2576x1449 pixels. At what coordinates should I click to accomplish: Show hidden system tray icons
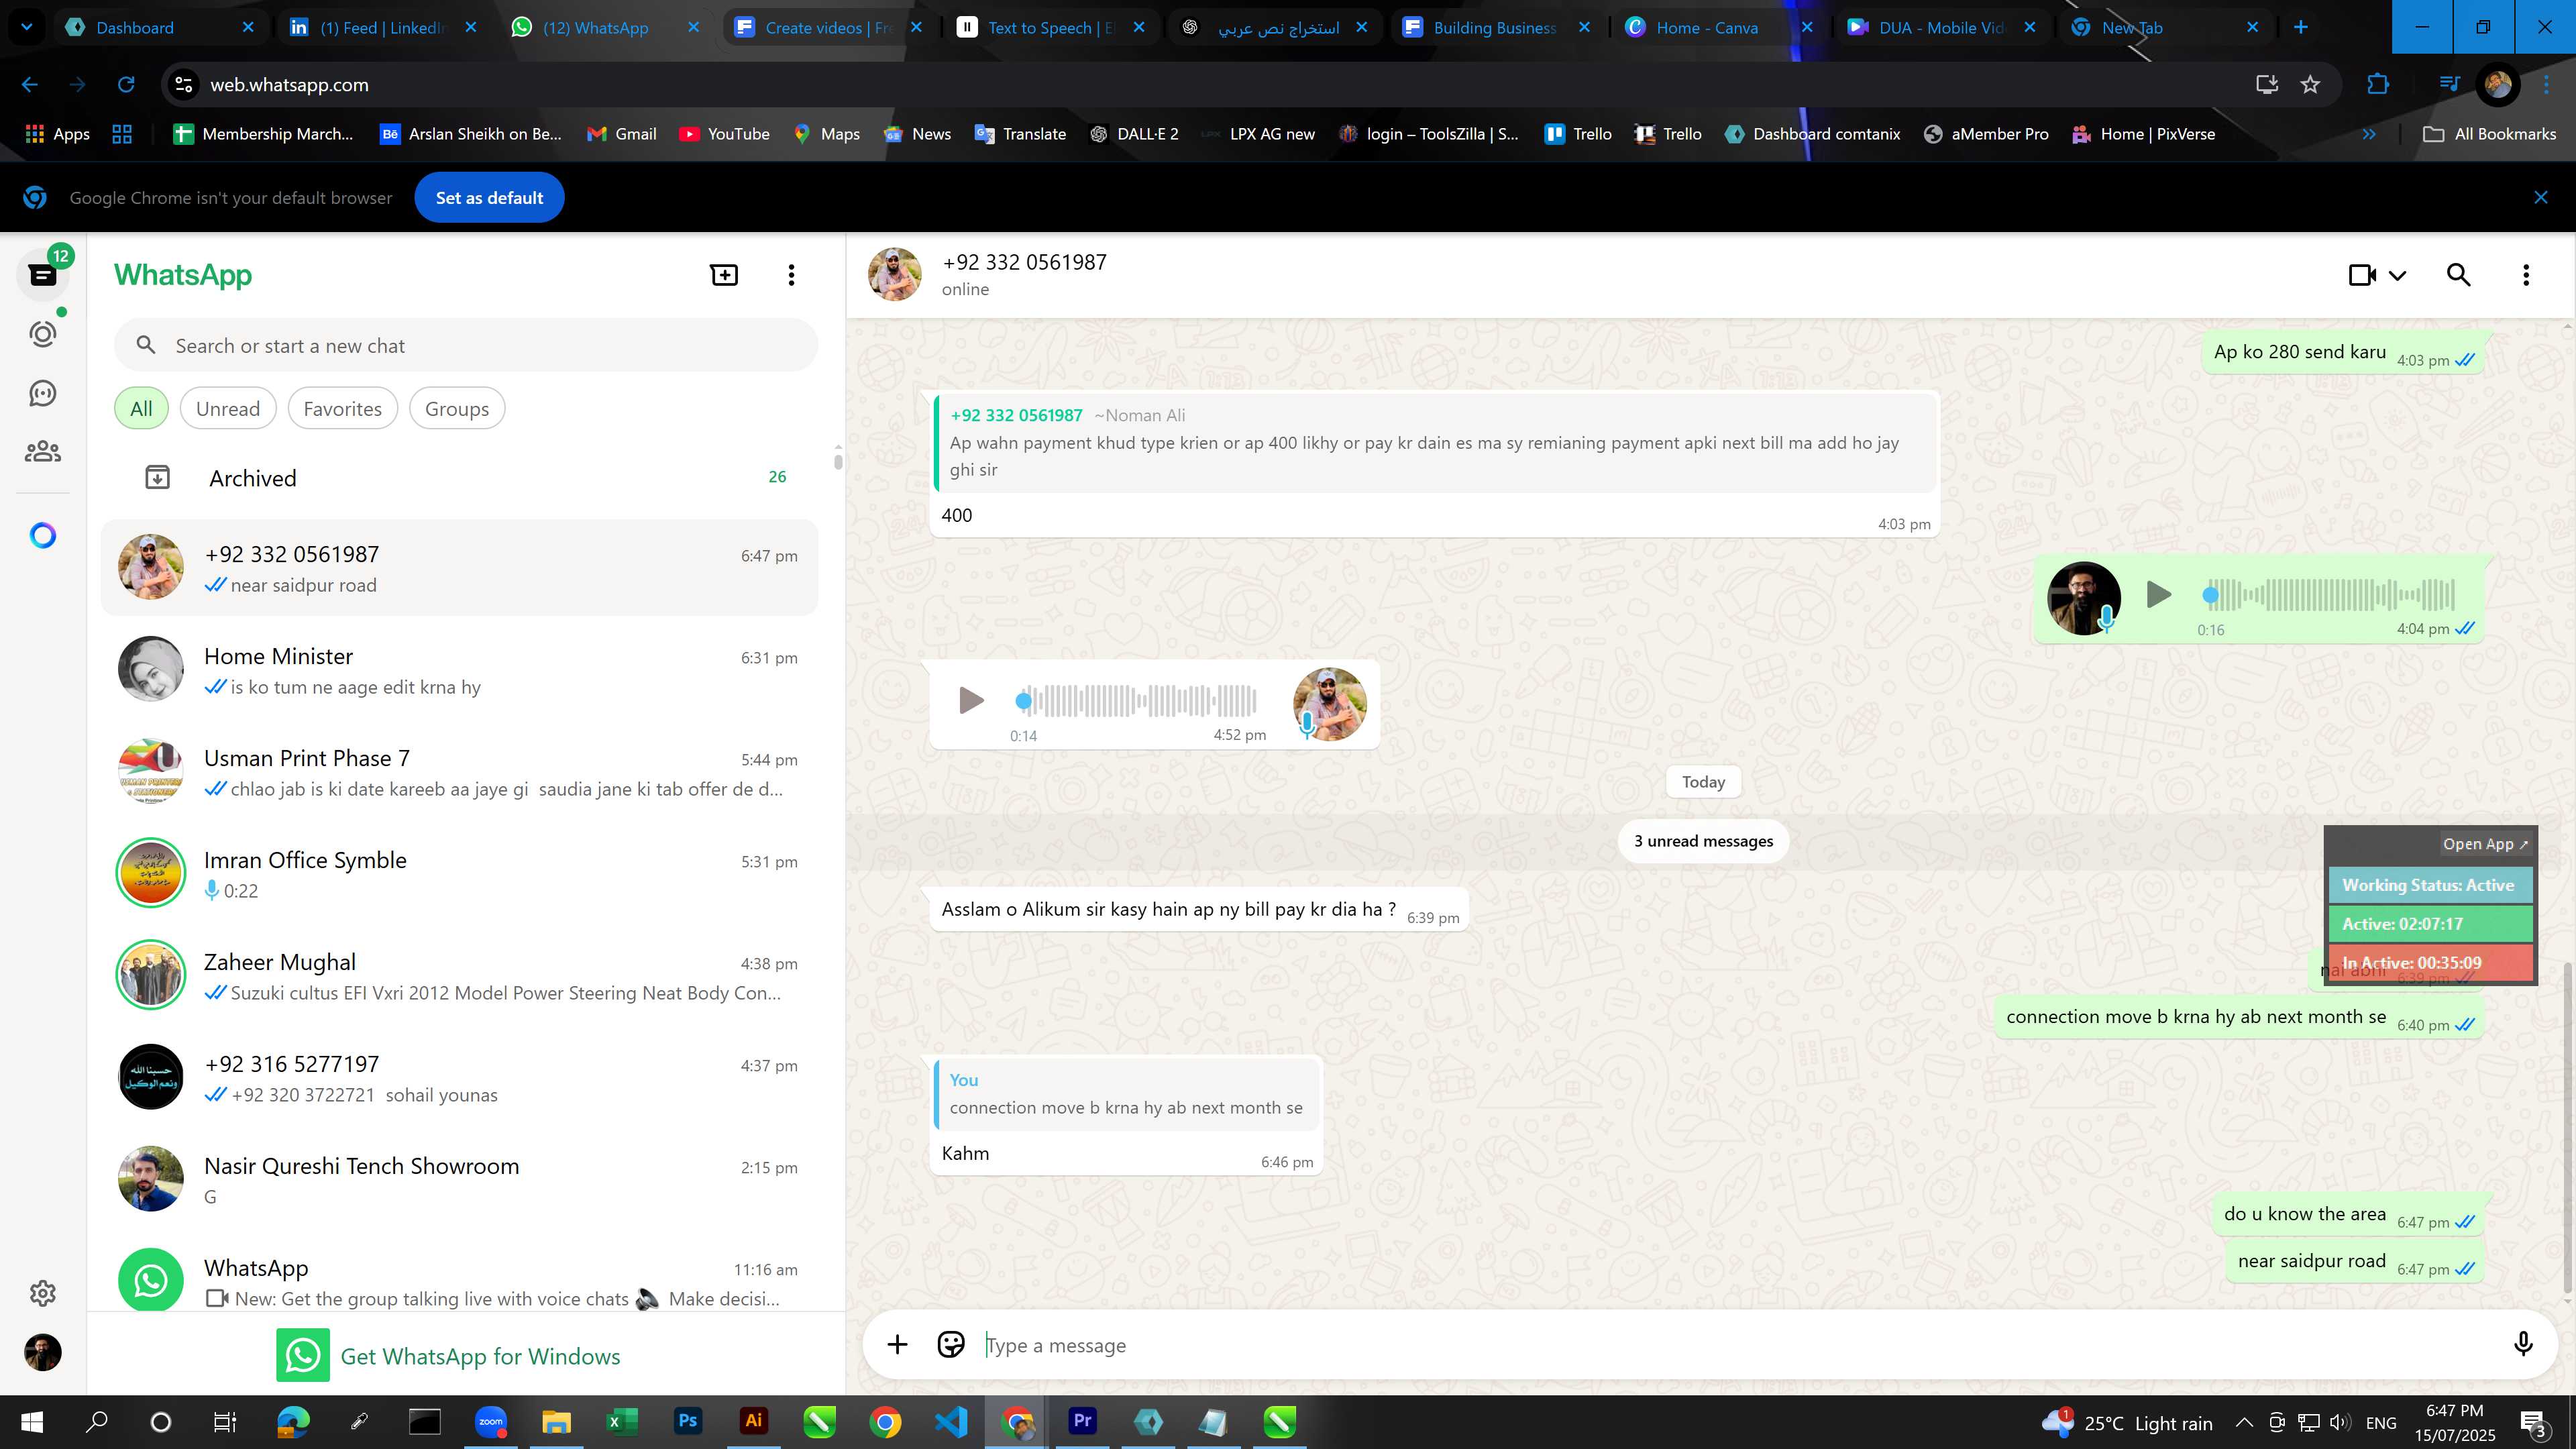2244,1423
